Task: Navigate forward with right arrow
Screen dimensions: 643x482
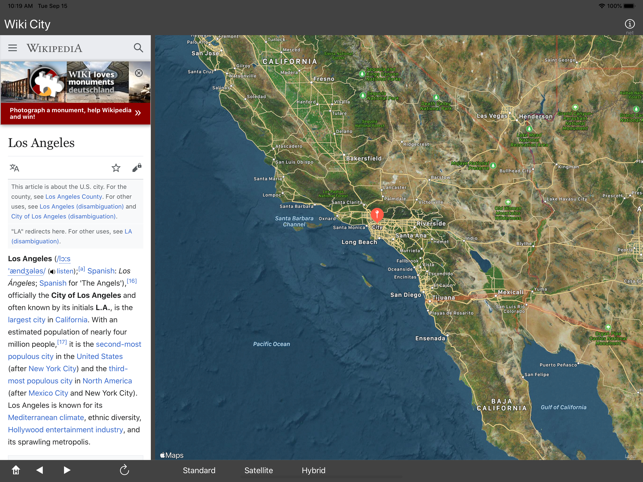Action: (x=67, y=470)
